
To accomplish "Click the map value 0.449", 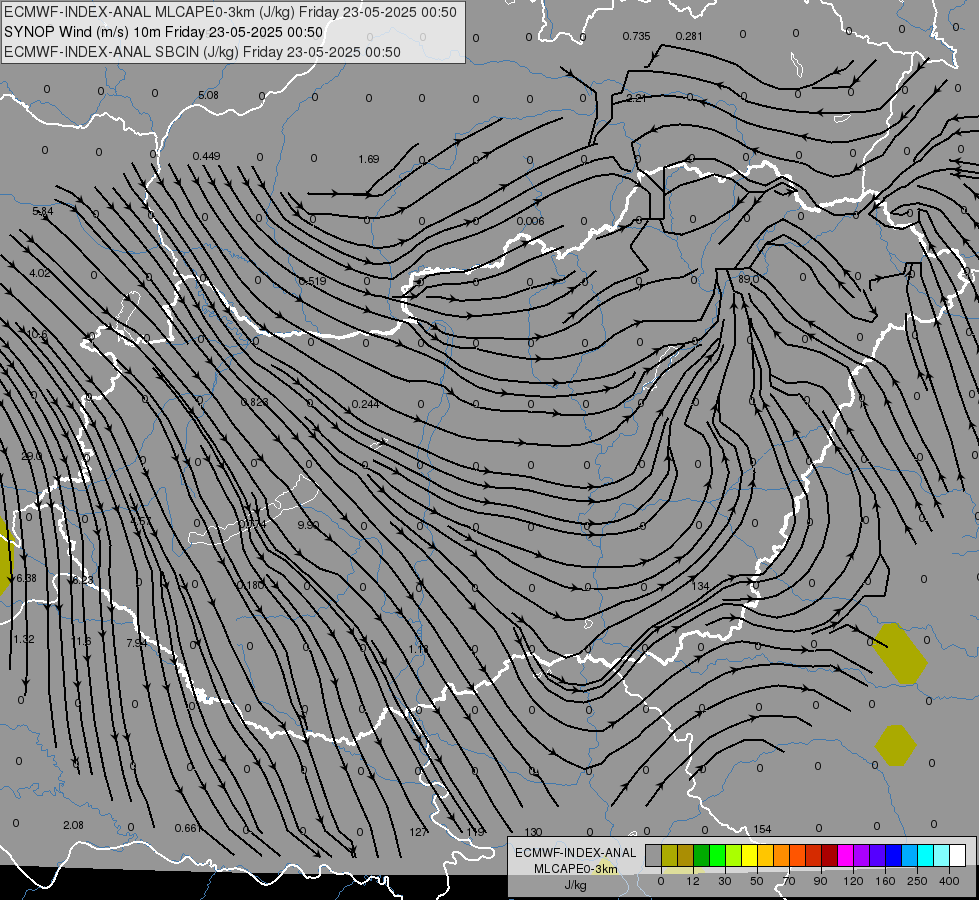I will click(x=206, y=156).
